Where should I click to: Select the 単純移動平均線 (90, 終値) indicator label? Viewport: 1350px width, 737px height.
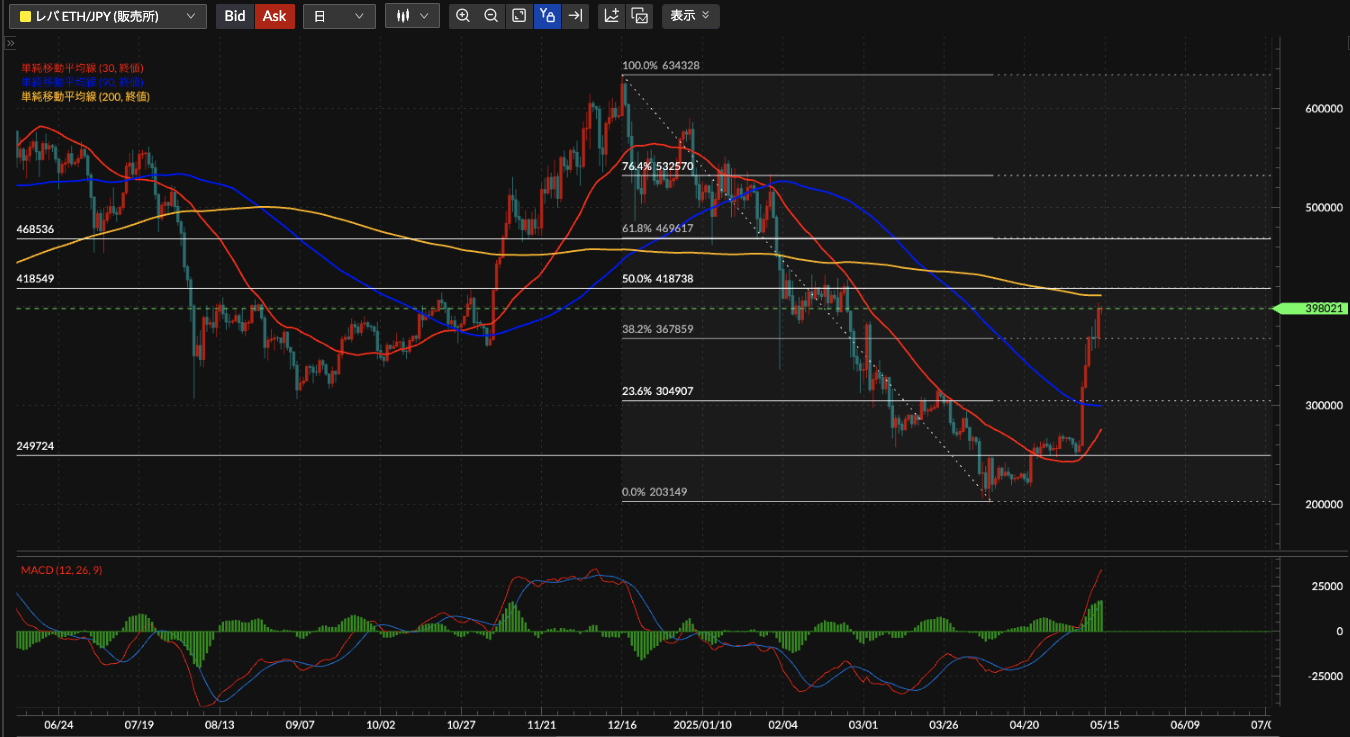click(x=82, y=82)
